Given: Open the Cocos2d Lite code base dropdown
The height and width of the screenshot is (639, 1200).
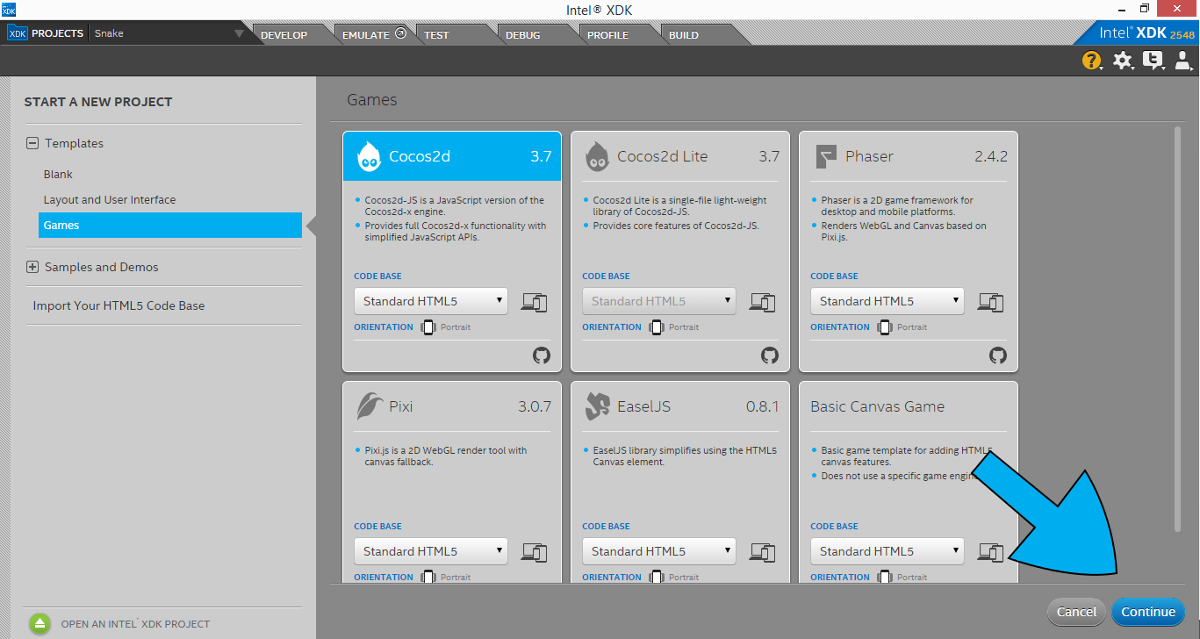Looking at the screenshot, I should tap(659, 301).
